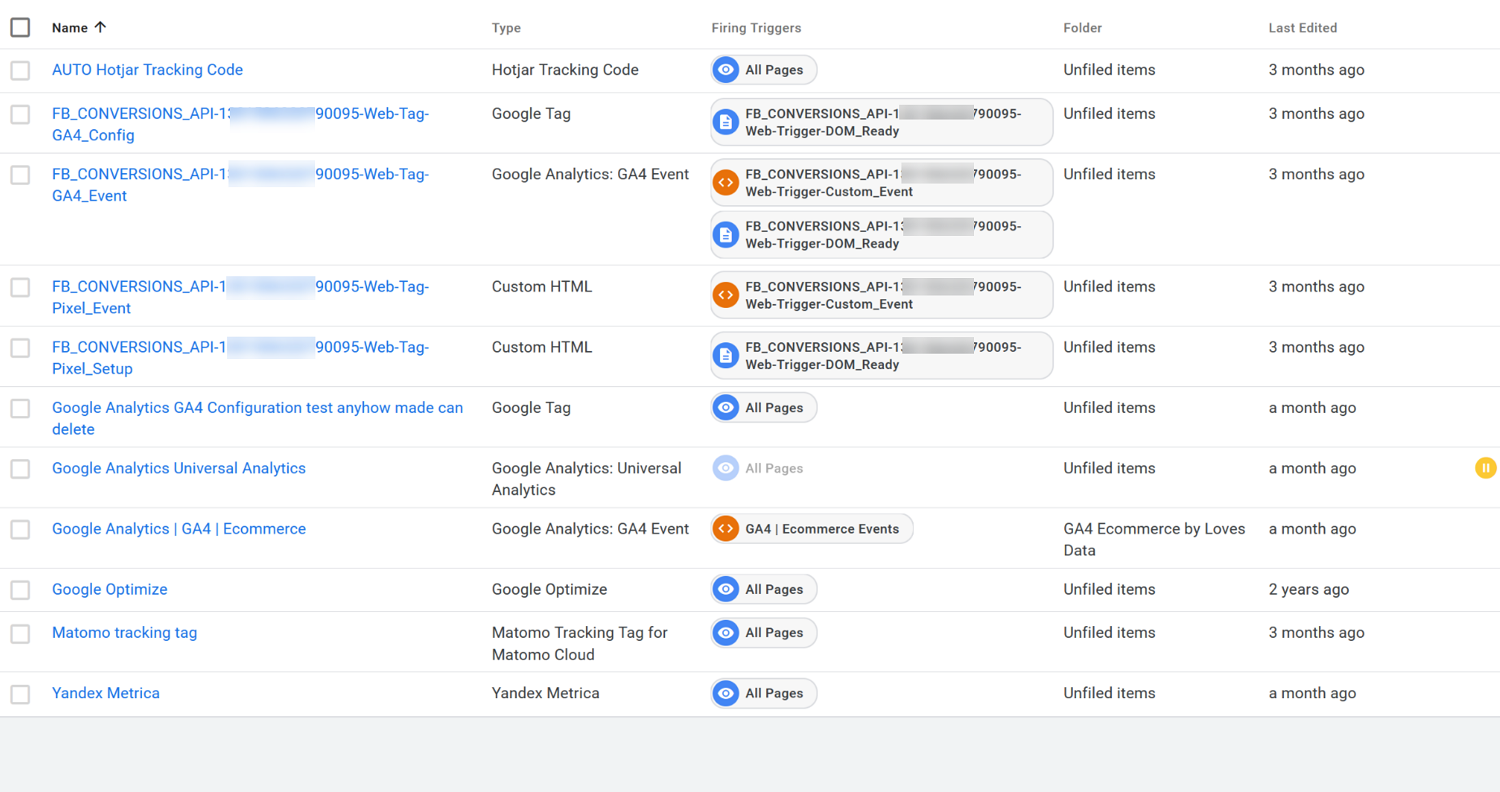Click orange custom event icon in Pixel_Event row

(726, 295)
